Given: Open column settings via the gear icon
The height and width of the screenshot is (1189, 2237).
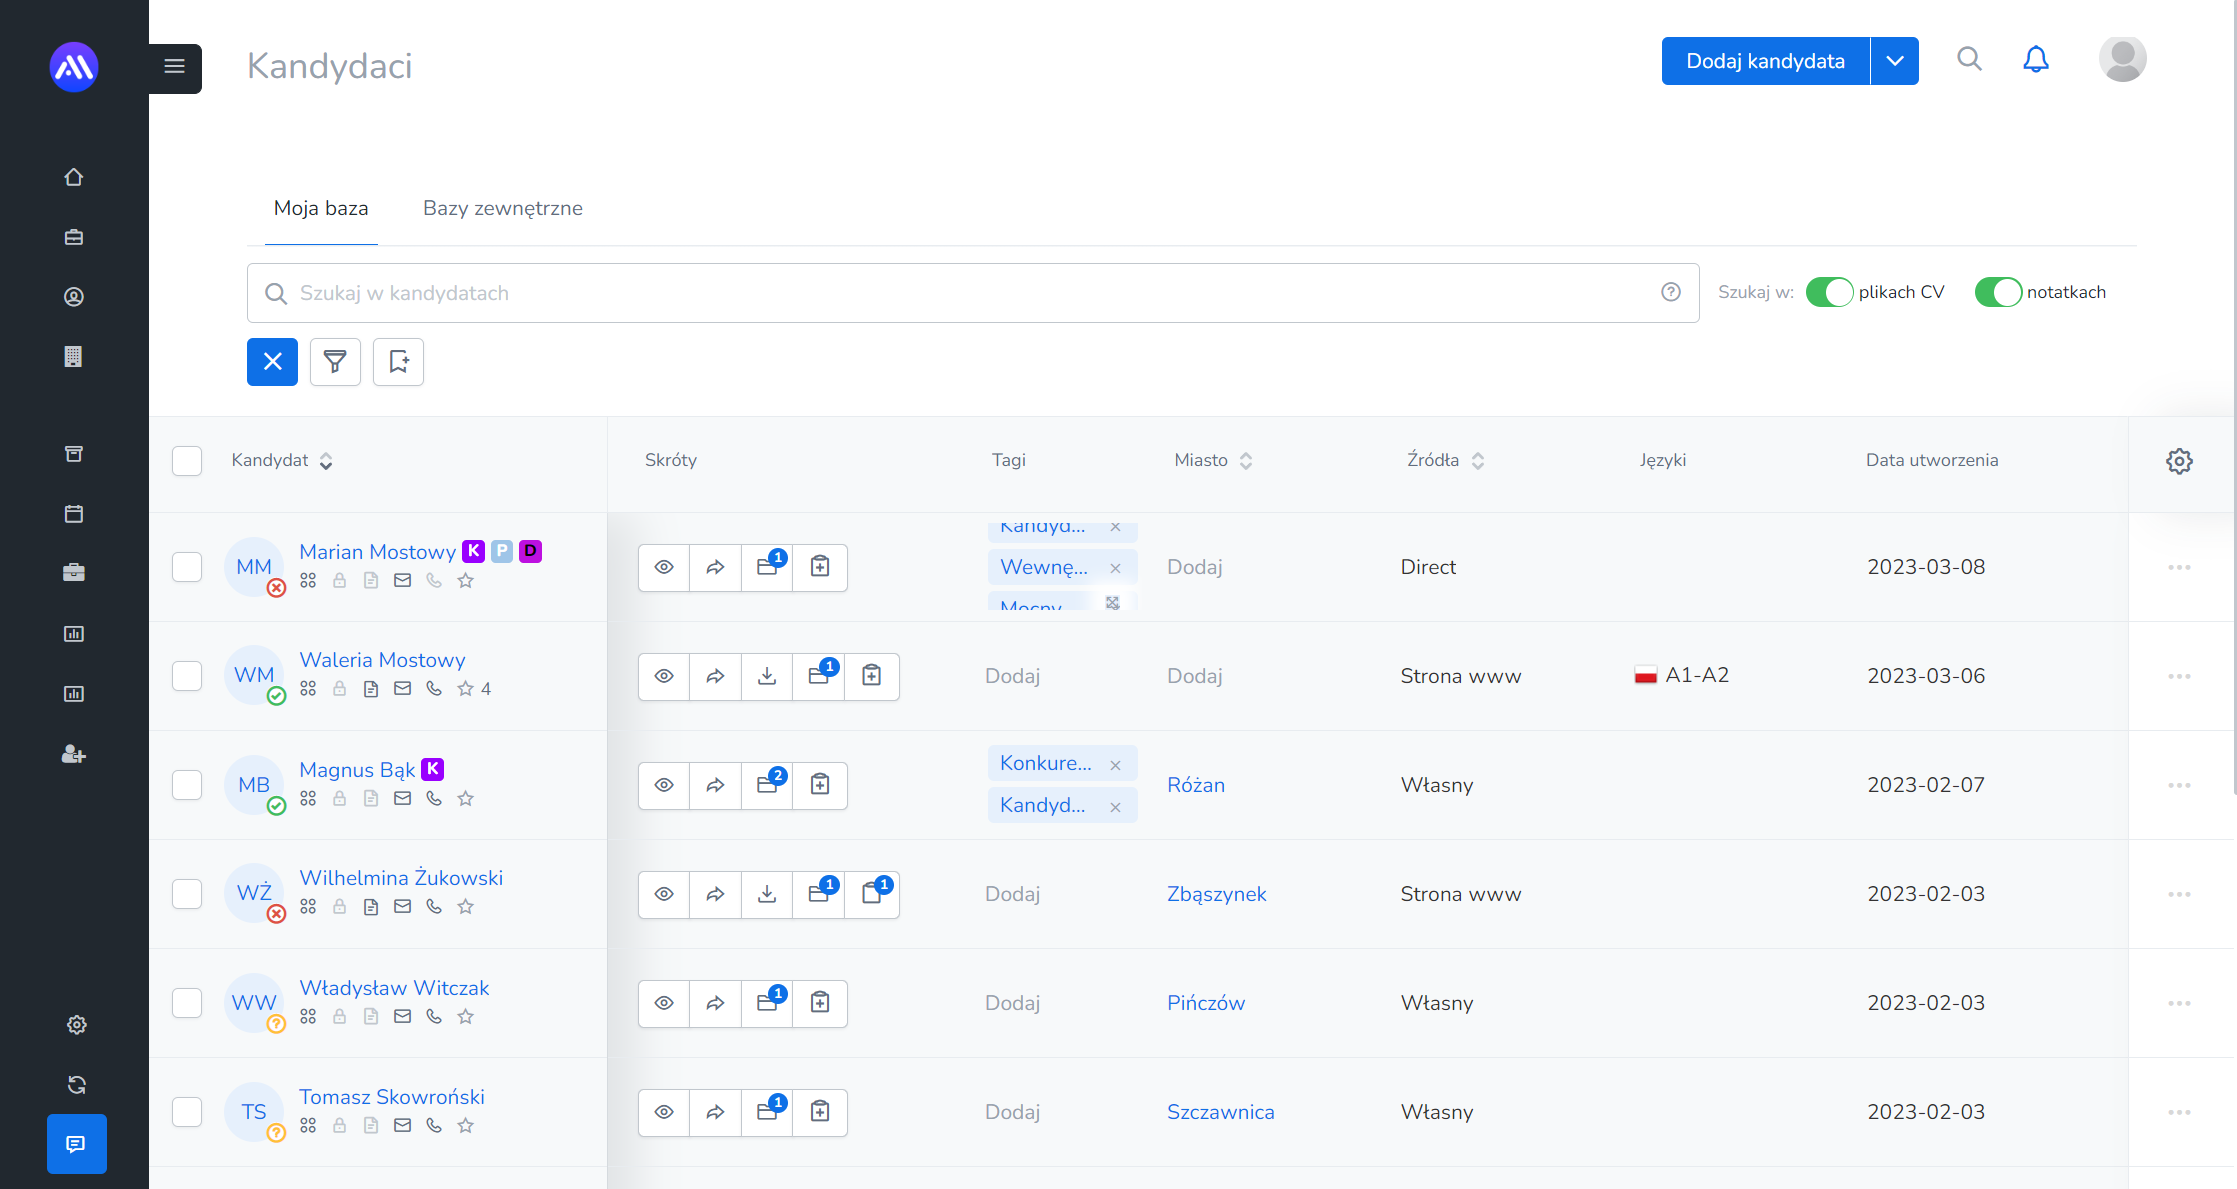Looking at the screenshot, I should pyautogui.click(x=2180, y=460).
